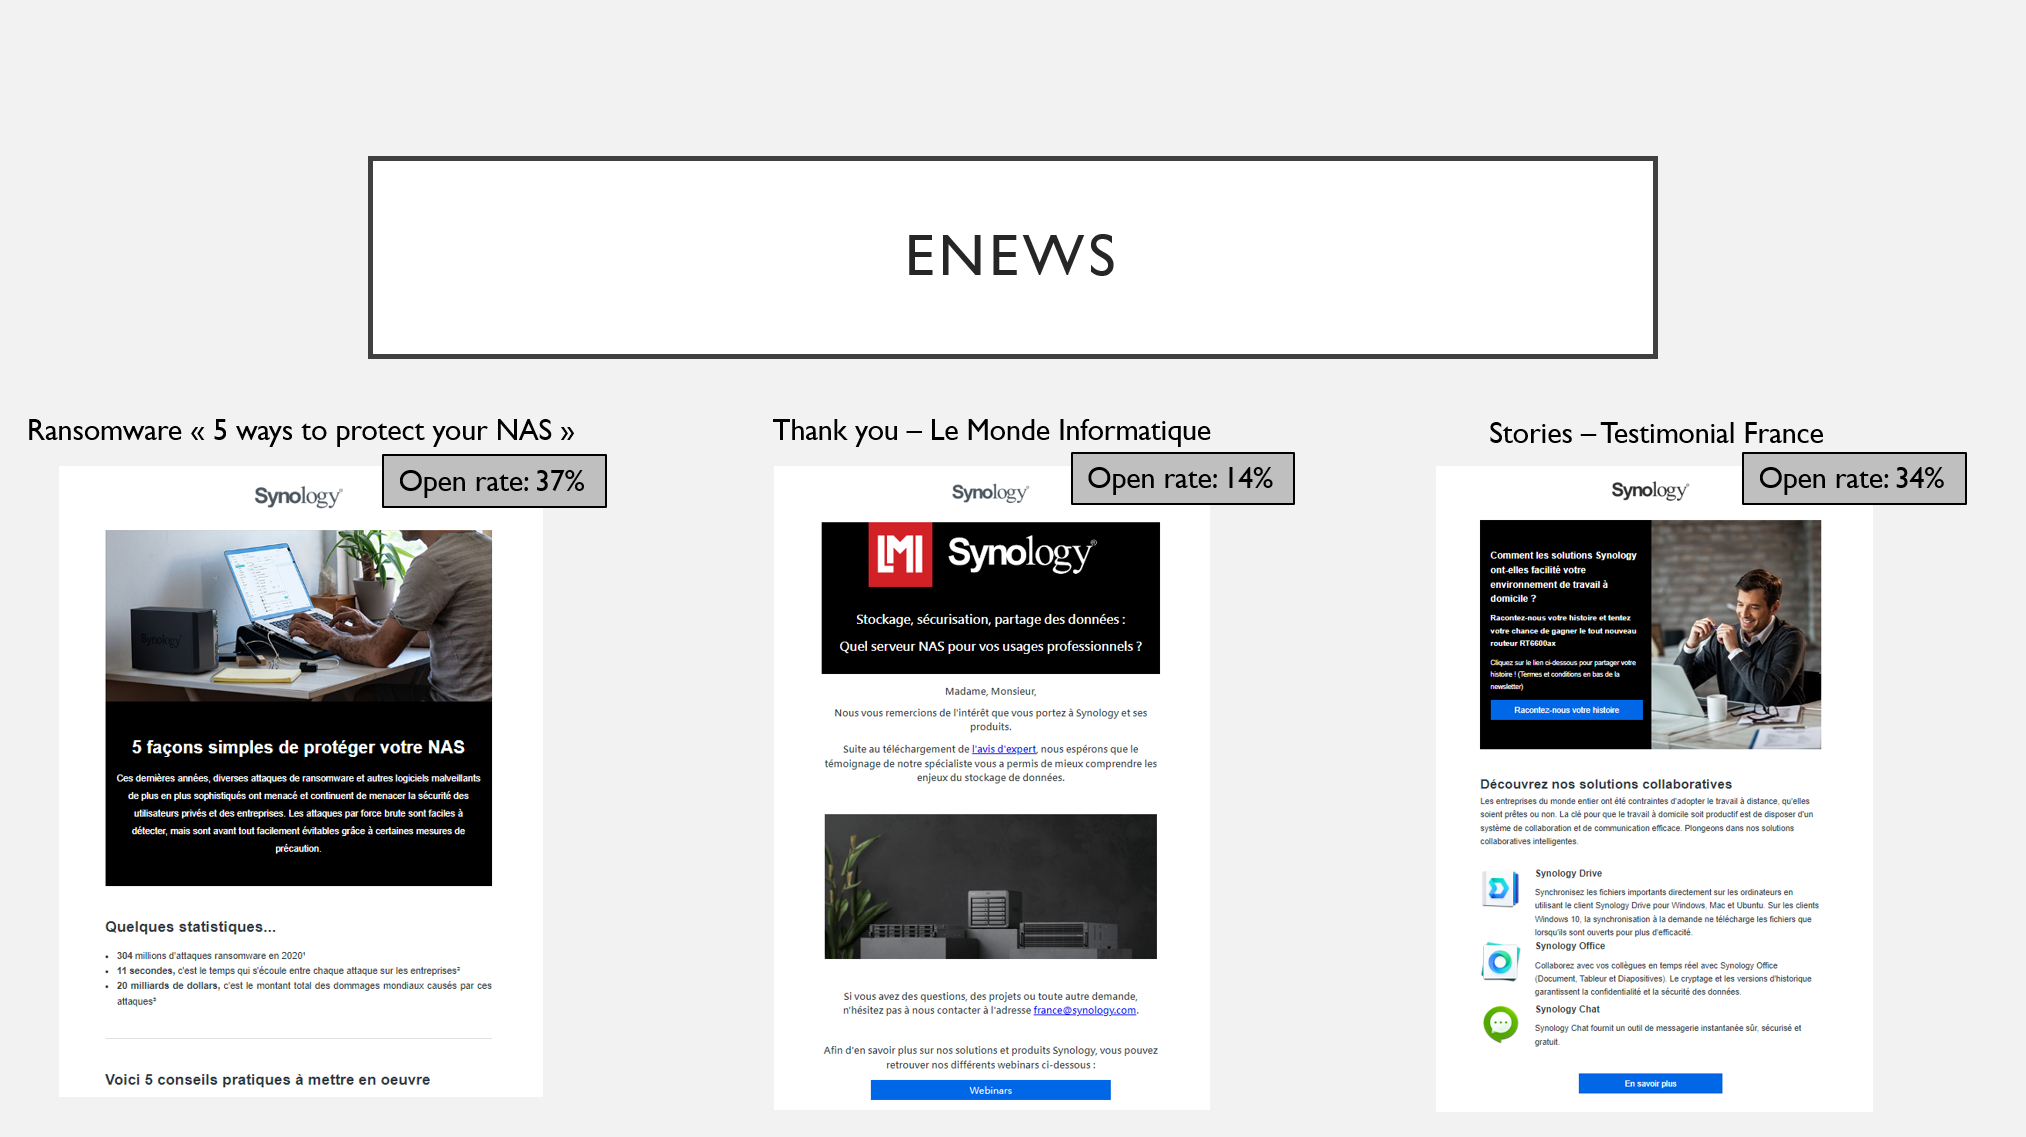Click the Synology Office icon
Screen dimensions: 2026x1137
click(1499, 962)
